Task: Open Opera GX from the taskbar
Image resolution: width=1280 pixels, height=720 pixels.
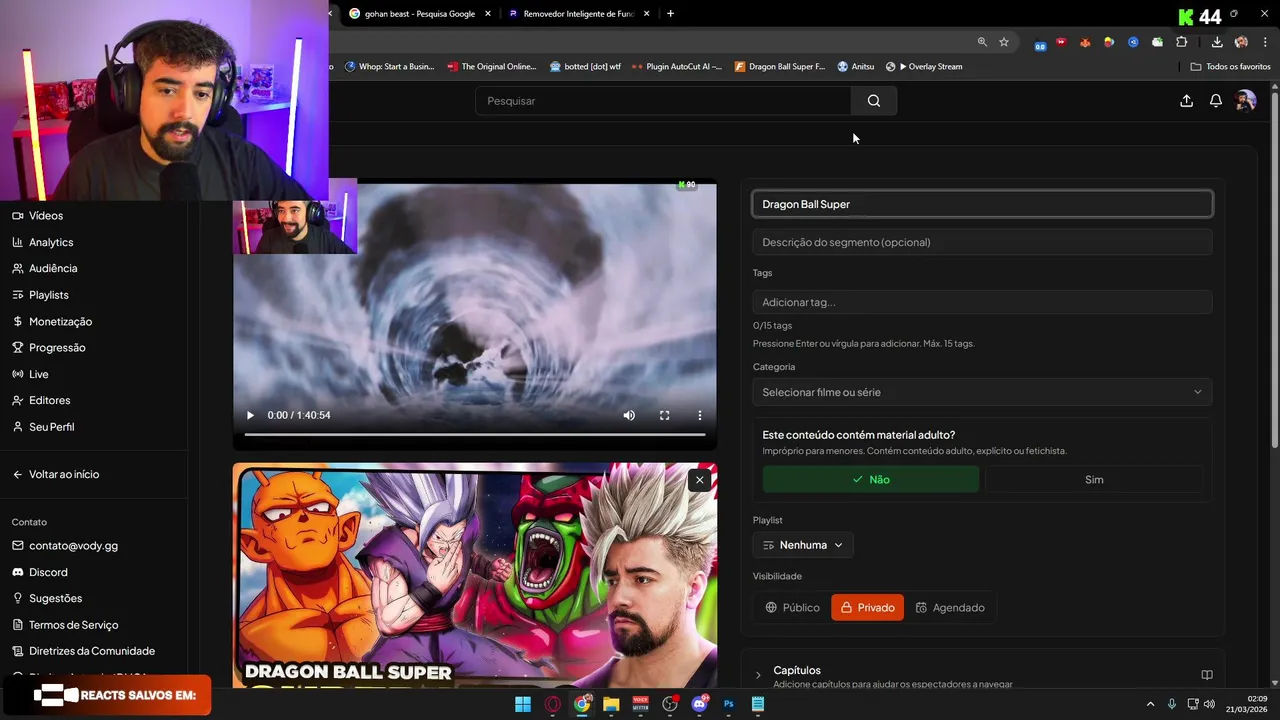Action: [553, 704]
